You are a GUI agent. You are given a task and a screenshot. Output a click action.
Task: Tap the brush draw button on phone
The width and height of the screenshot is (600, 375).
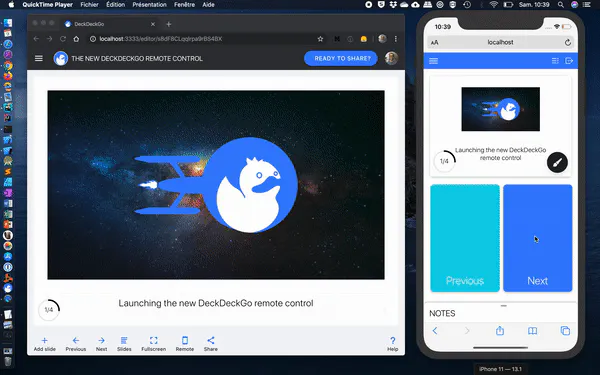coord(557,163)
